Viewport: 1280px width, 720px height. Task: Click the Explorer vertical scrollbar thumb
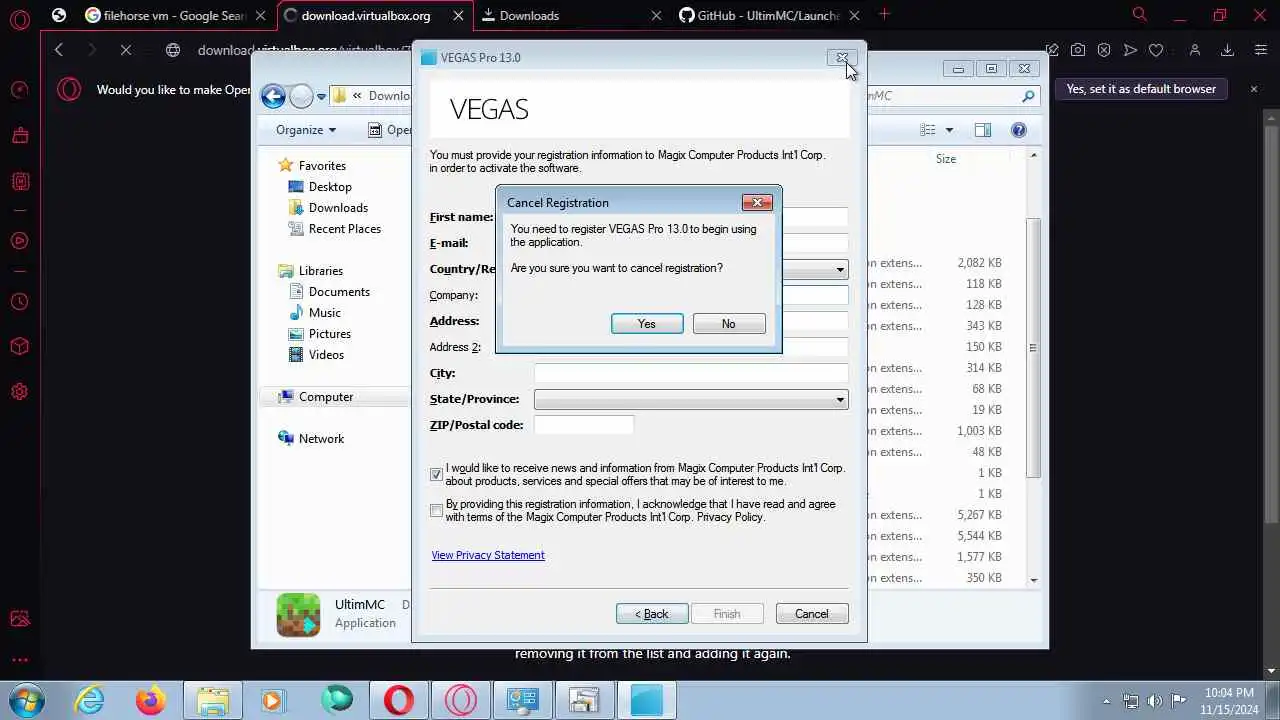tap(1033, 347)
